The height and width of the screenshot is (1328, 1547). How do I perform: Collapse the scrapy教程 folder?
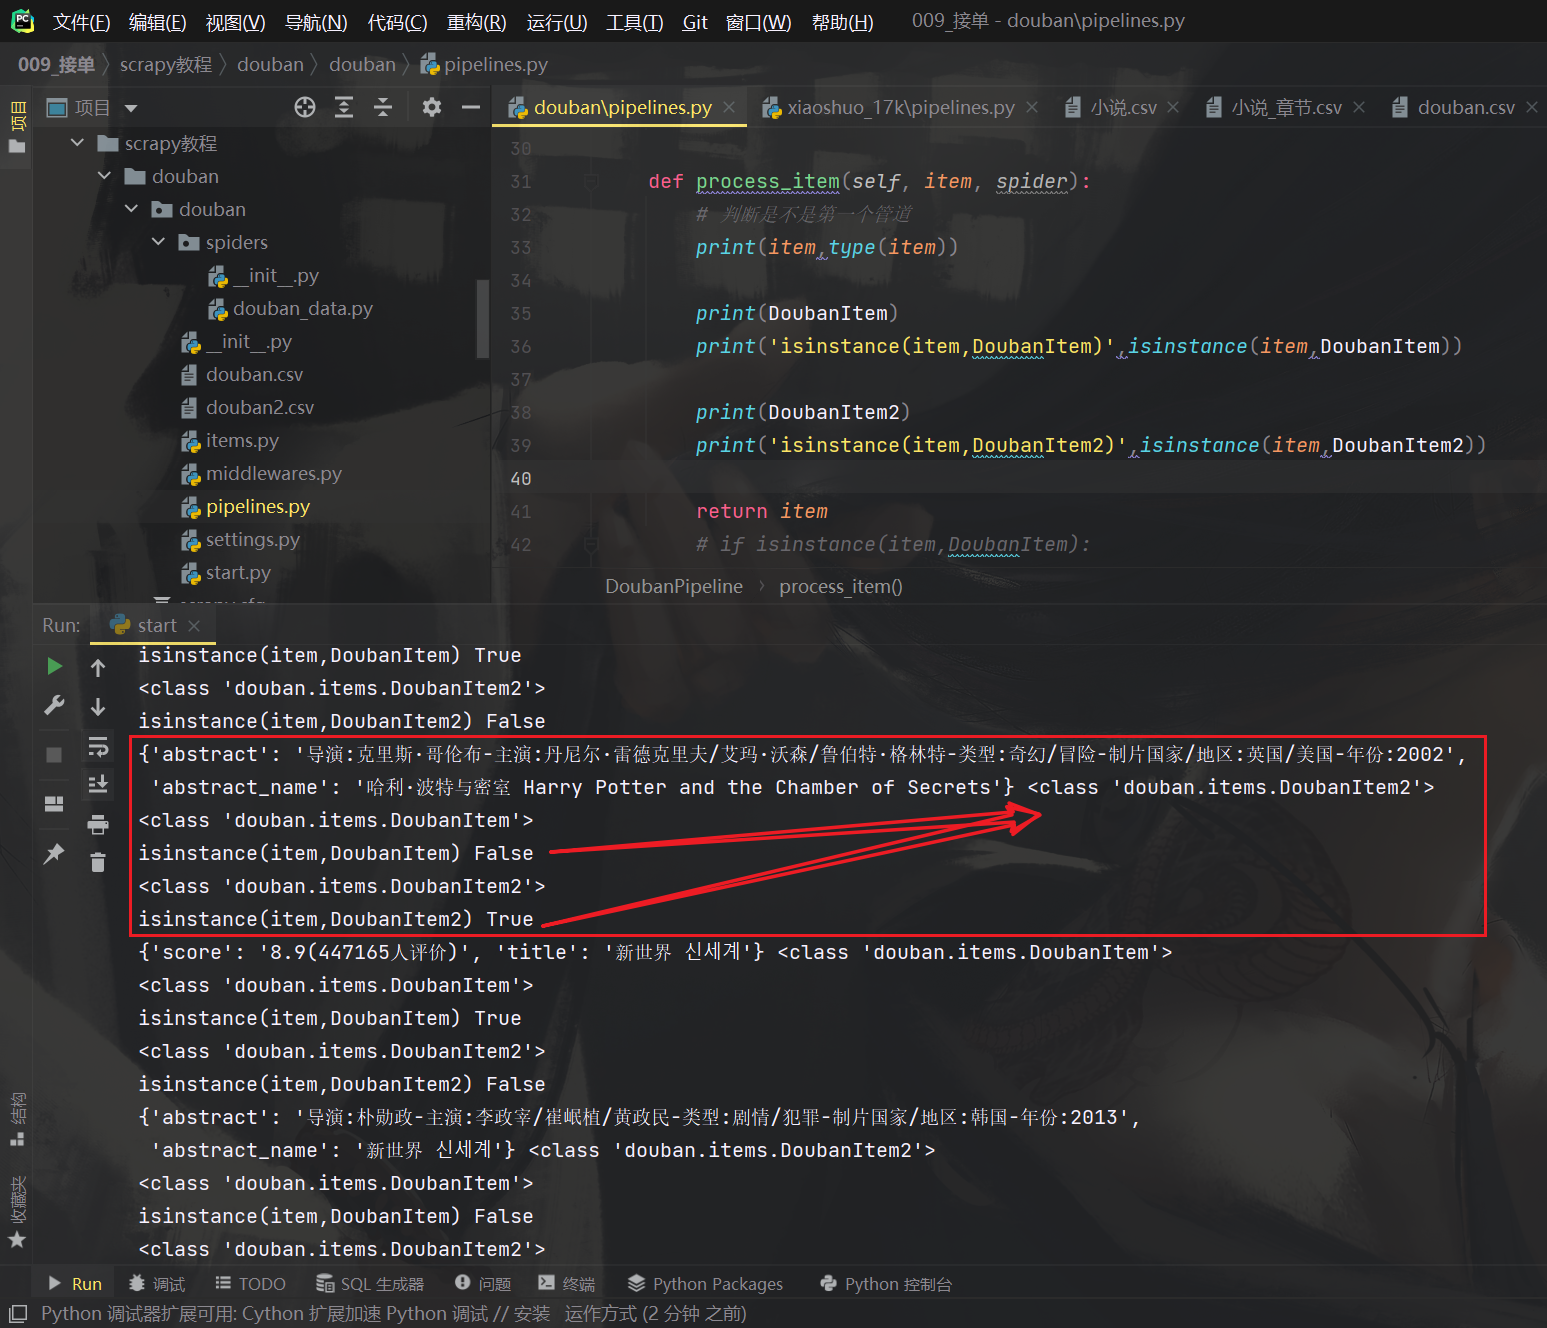click(77, 143)
